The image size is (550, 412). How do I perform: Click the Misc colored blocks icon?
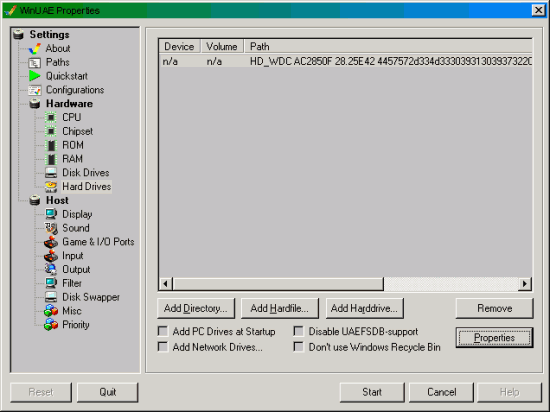coord(51,311)
